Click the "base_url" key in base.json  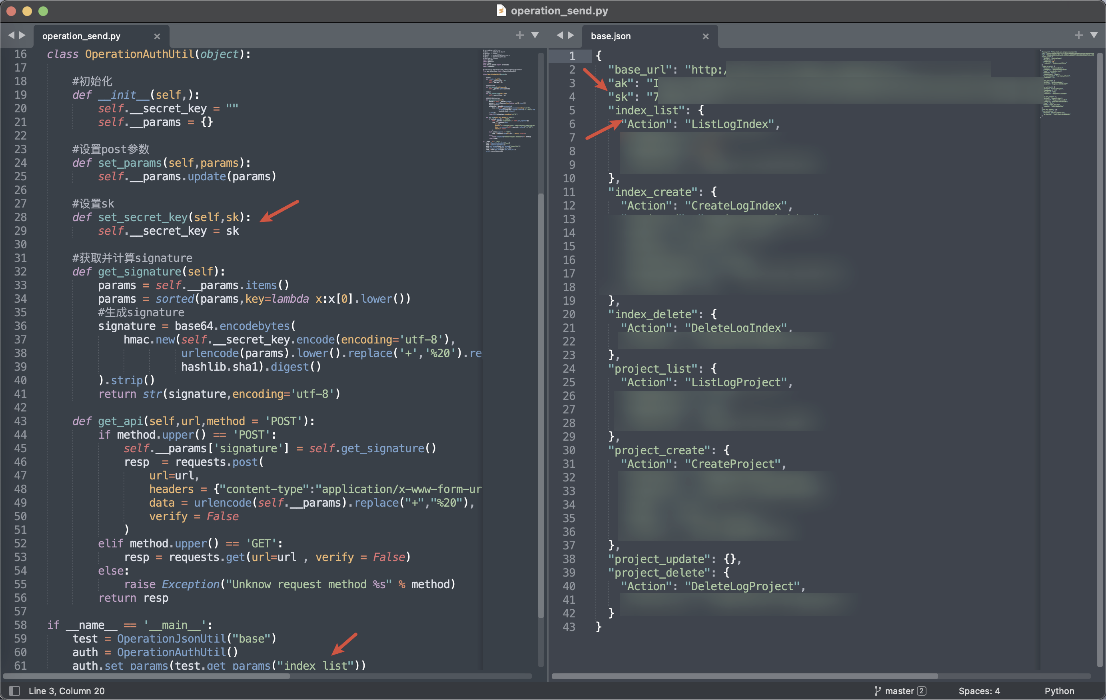coord(640,70)
